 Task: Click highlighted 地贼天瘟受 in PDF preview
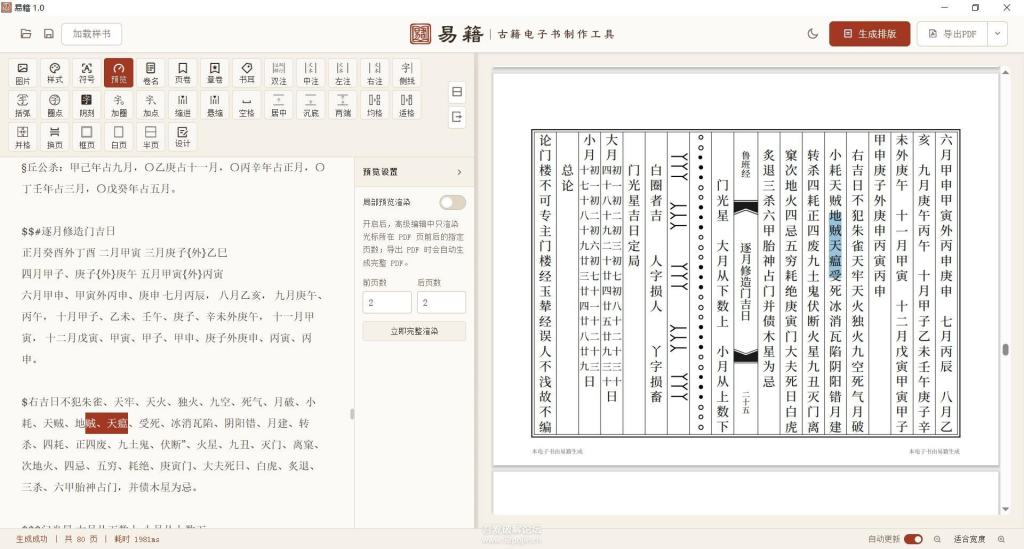pyautogui.click(x=835, y=245)
